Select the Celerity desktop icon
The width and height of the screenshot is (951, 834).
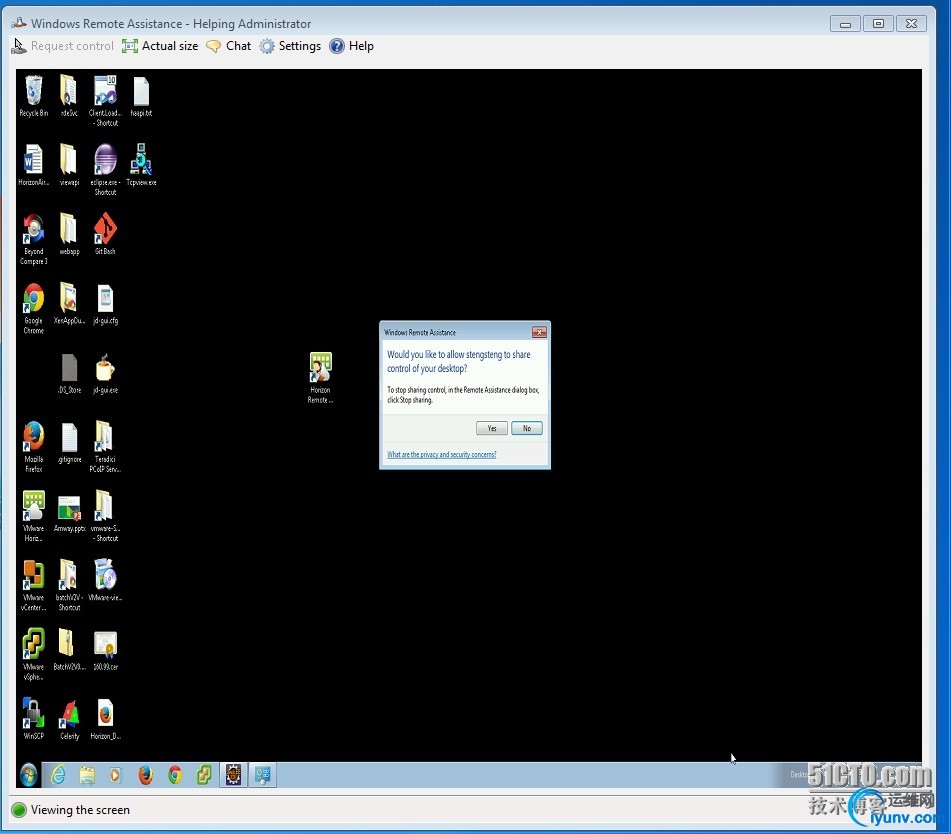69,719
